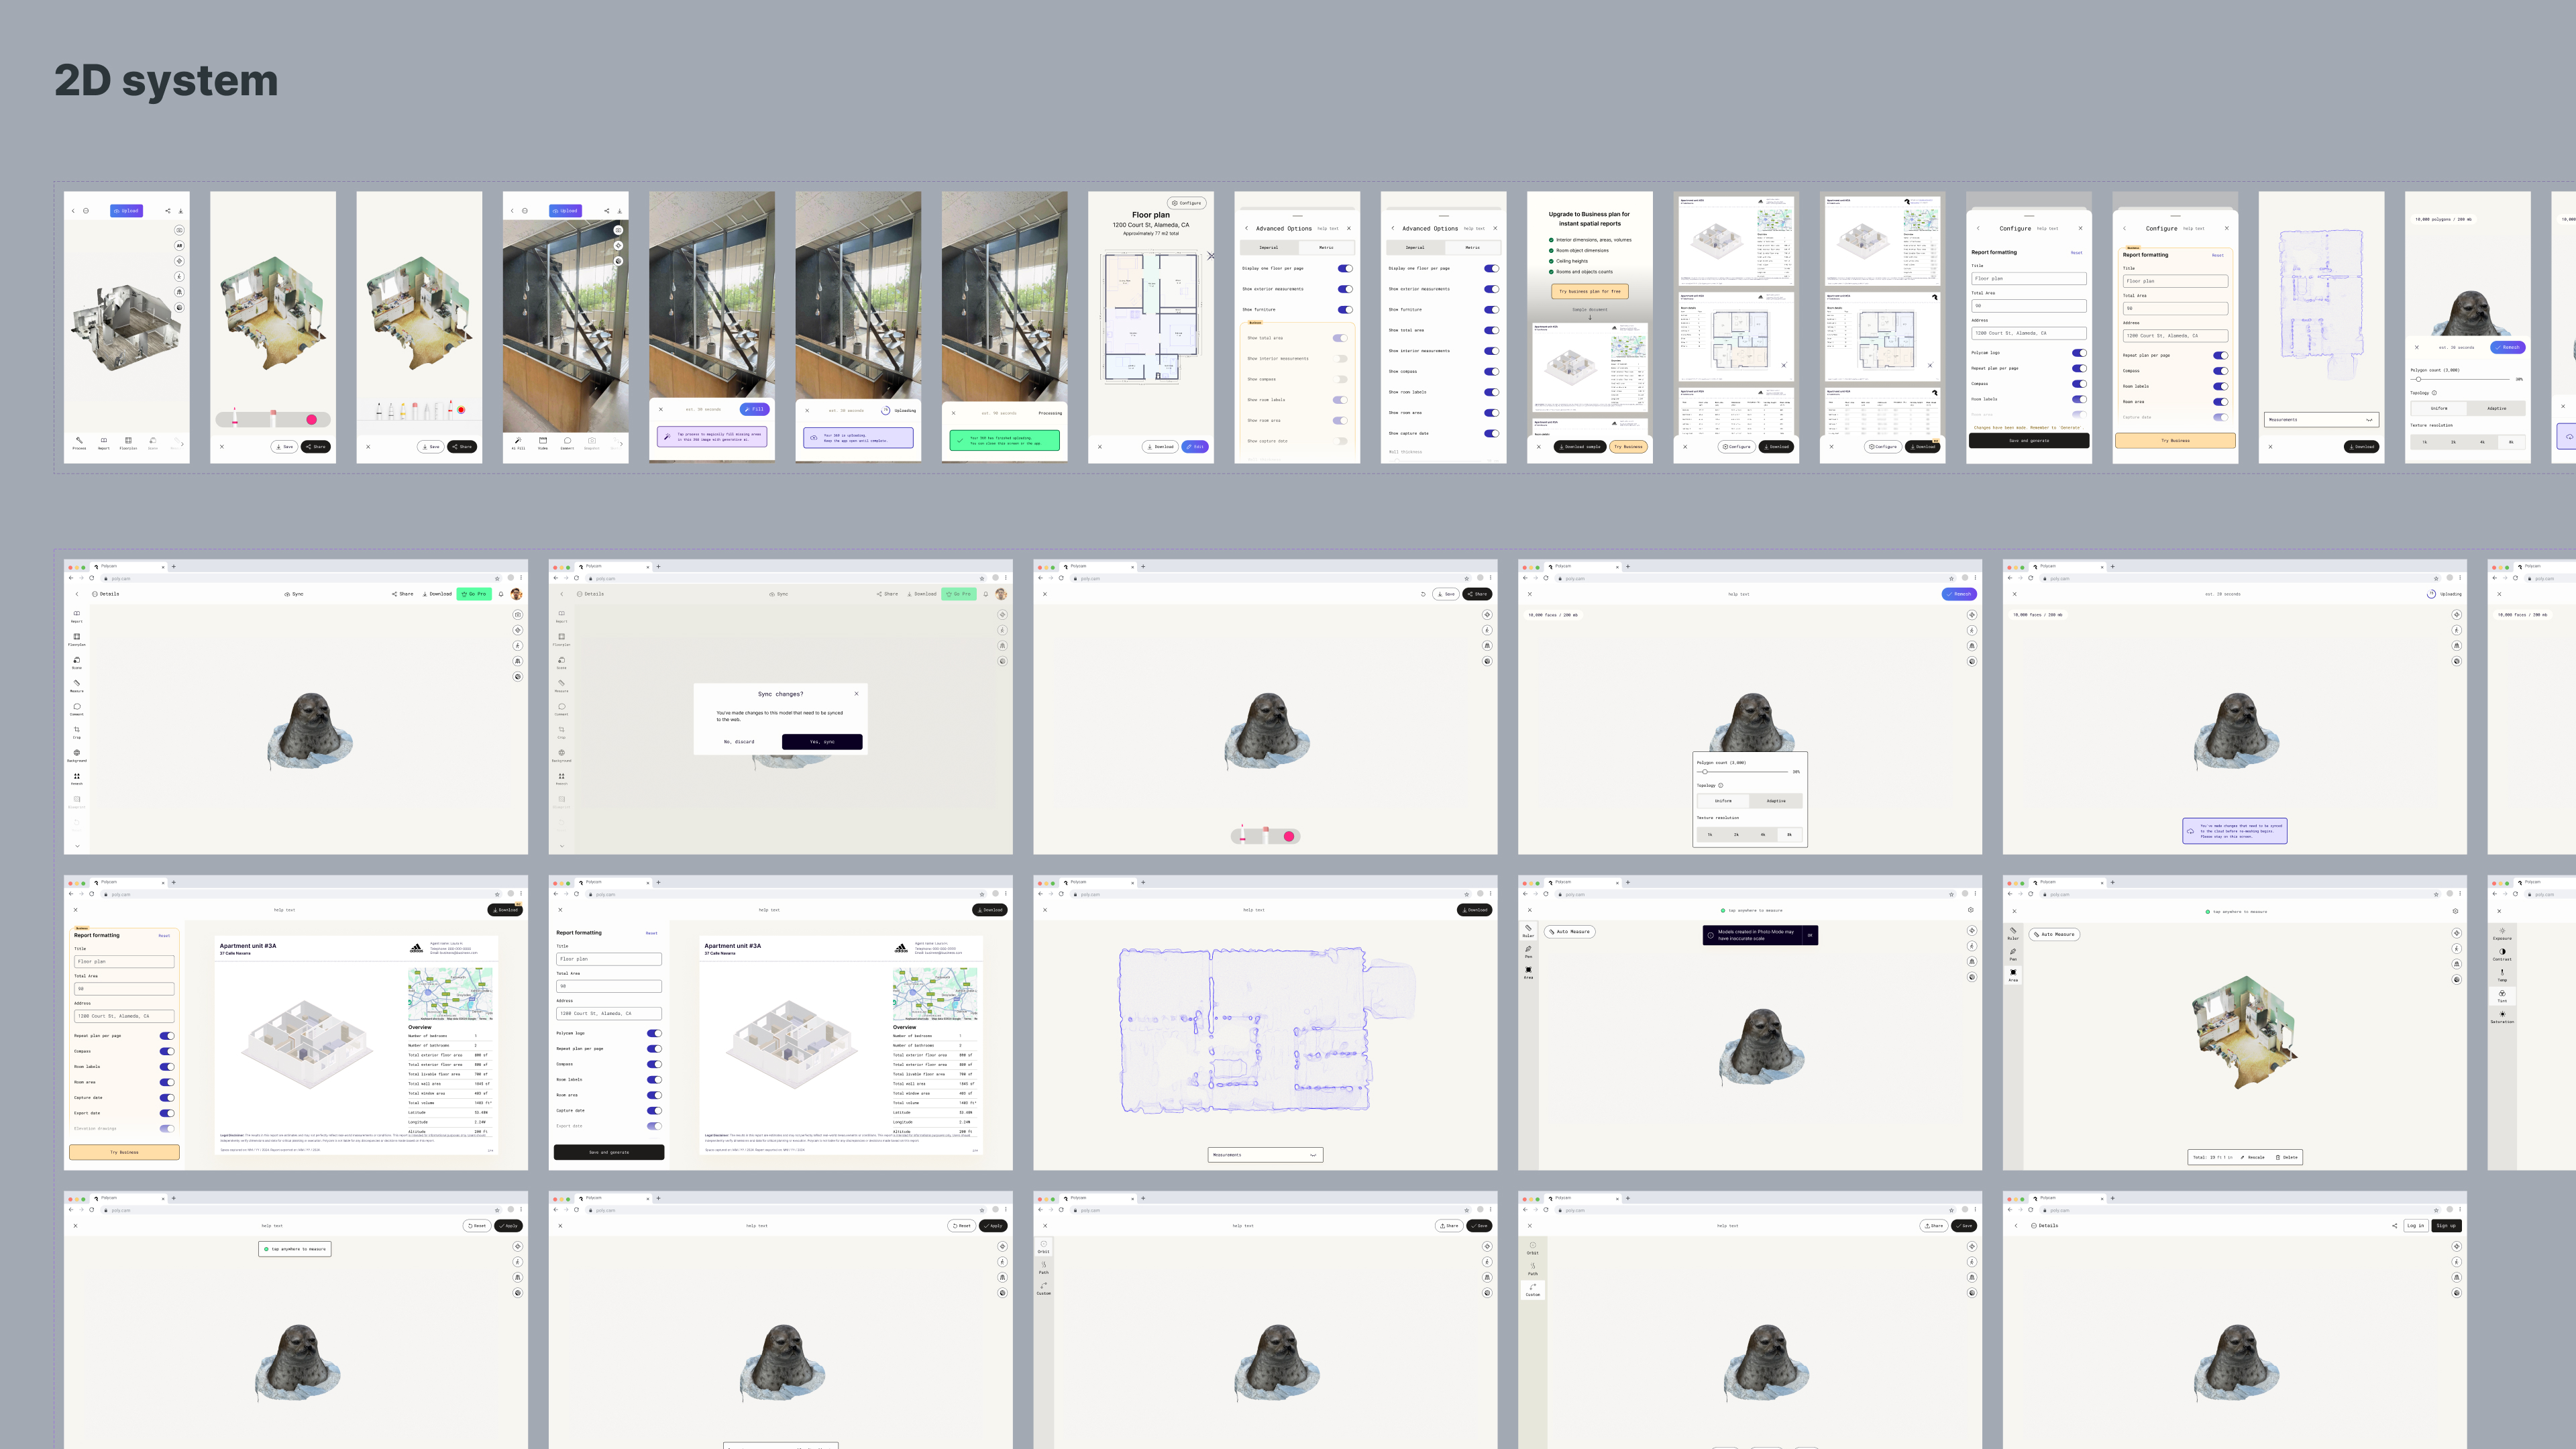Viewport: 2576px width, 1449px height.
Task: Toggle Show capture date in fully-enabled Advanced Options panel
Action: (1491, 433)
